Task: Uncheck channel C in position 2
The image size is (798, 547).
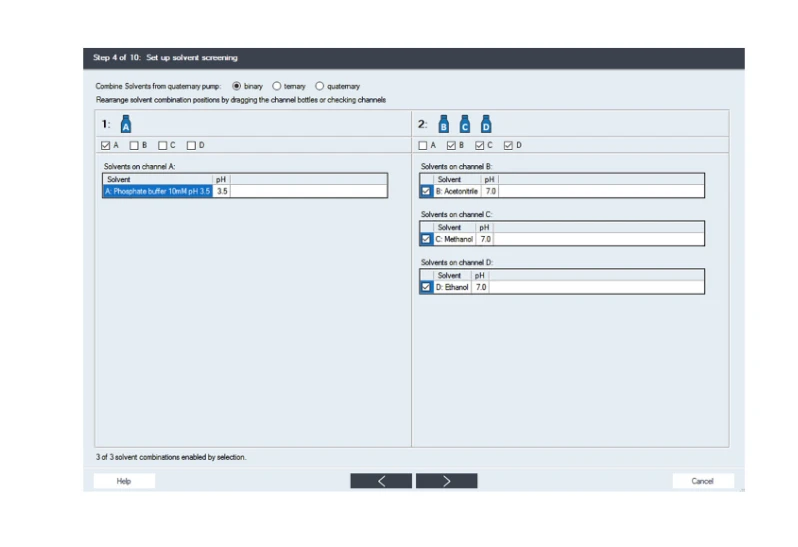Action: pyautogui.click(x=479, y=146)
